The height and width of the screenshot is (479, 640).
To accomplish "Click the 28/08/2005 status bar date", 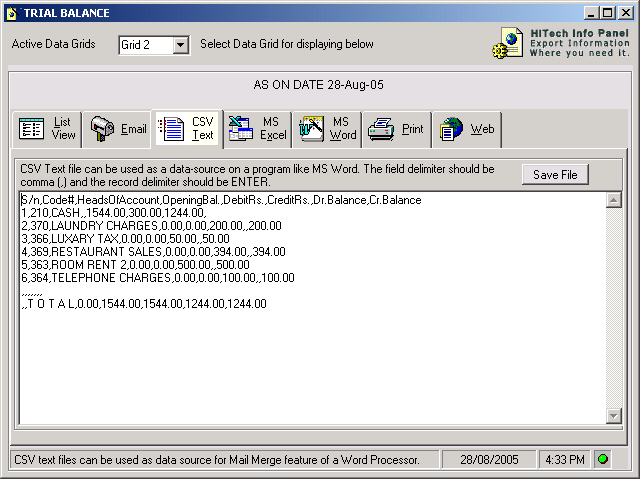I will (489, 460).
